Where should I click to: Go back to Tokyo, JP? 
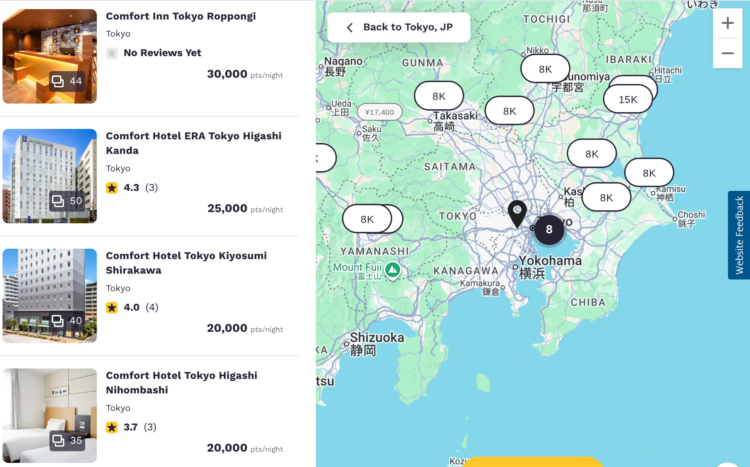(398, 27)
